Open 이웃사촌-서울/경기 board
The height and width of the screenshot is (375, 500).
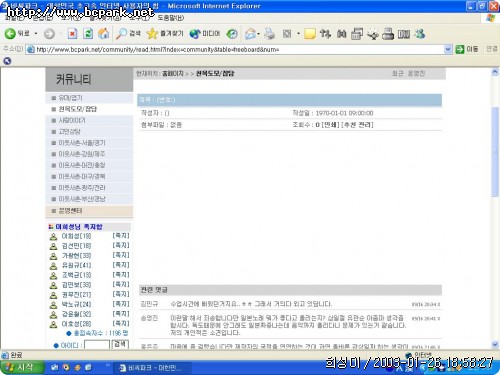(x=82, y=143)
